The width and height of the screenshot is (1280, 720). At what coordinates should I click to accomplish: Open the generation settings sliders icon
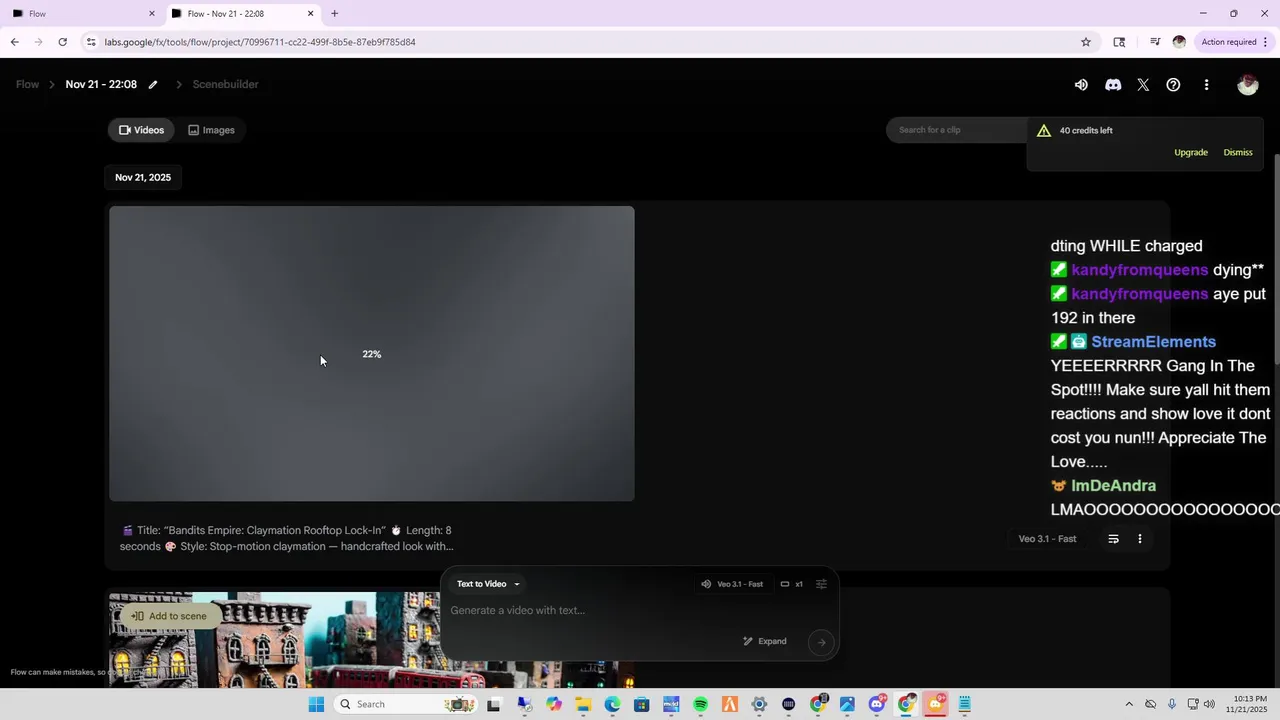(822, 584)
